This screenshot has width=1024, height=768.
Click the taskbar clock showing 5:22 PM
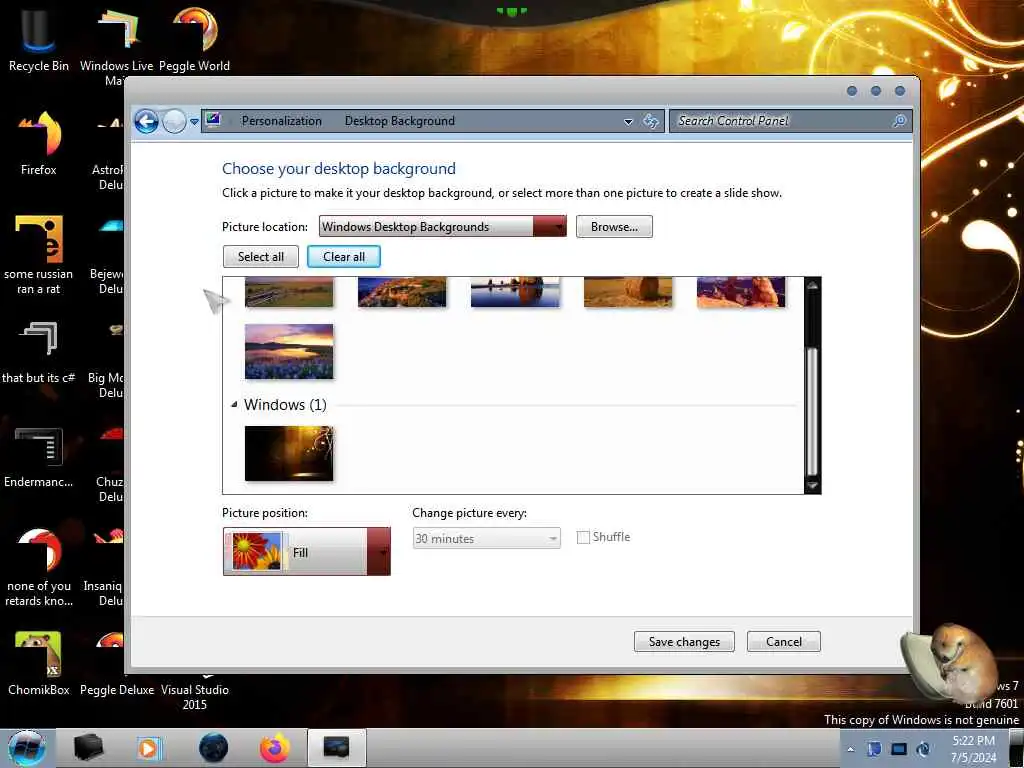(973, 749)
